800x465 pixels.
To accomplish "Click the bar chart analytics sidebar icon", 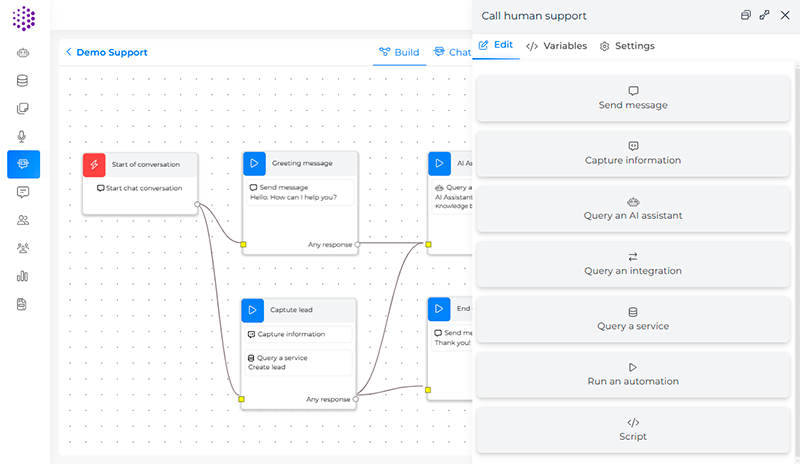I will [x=22, y=276].
